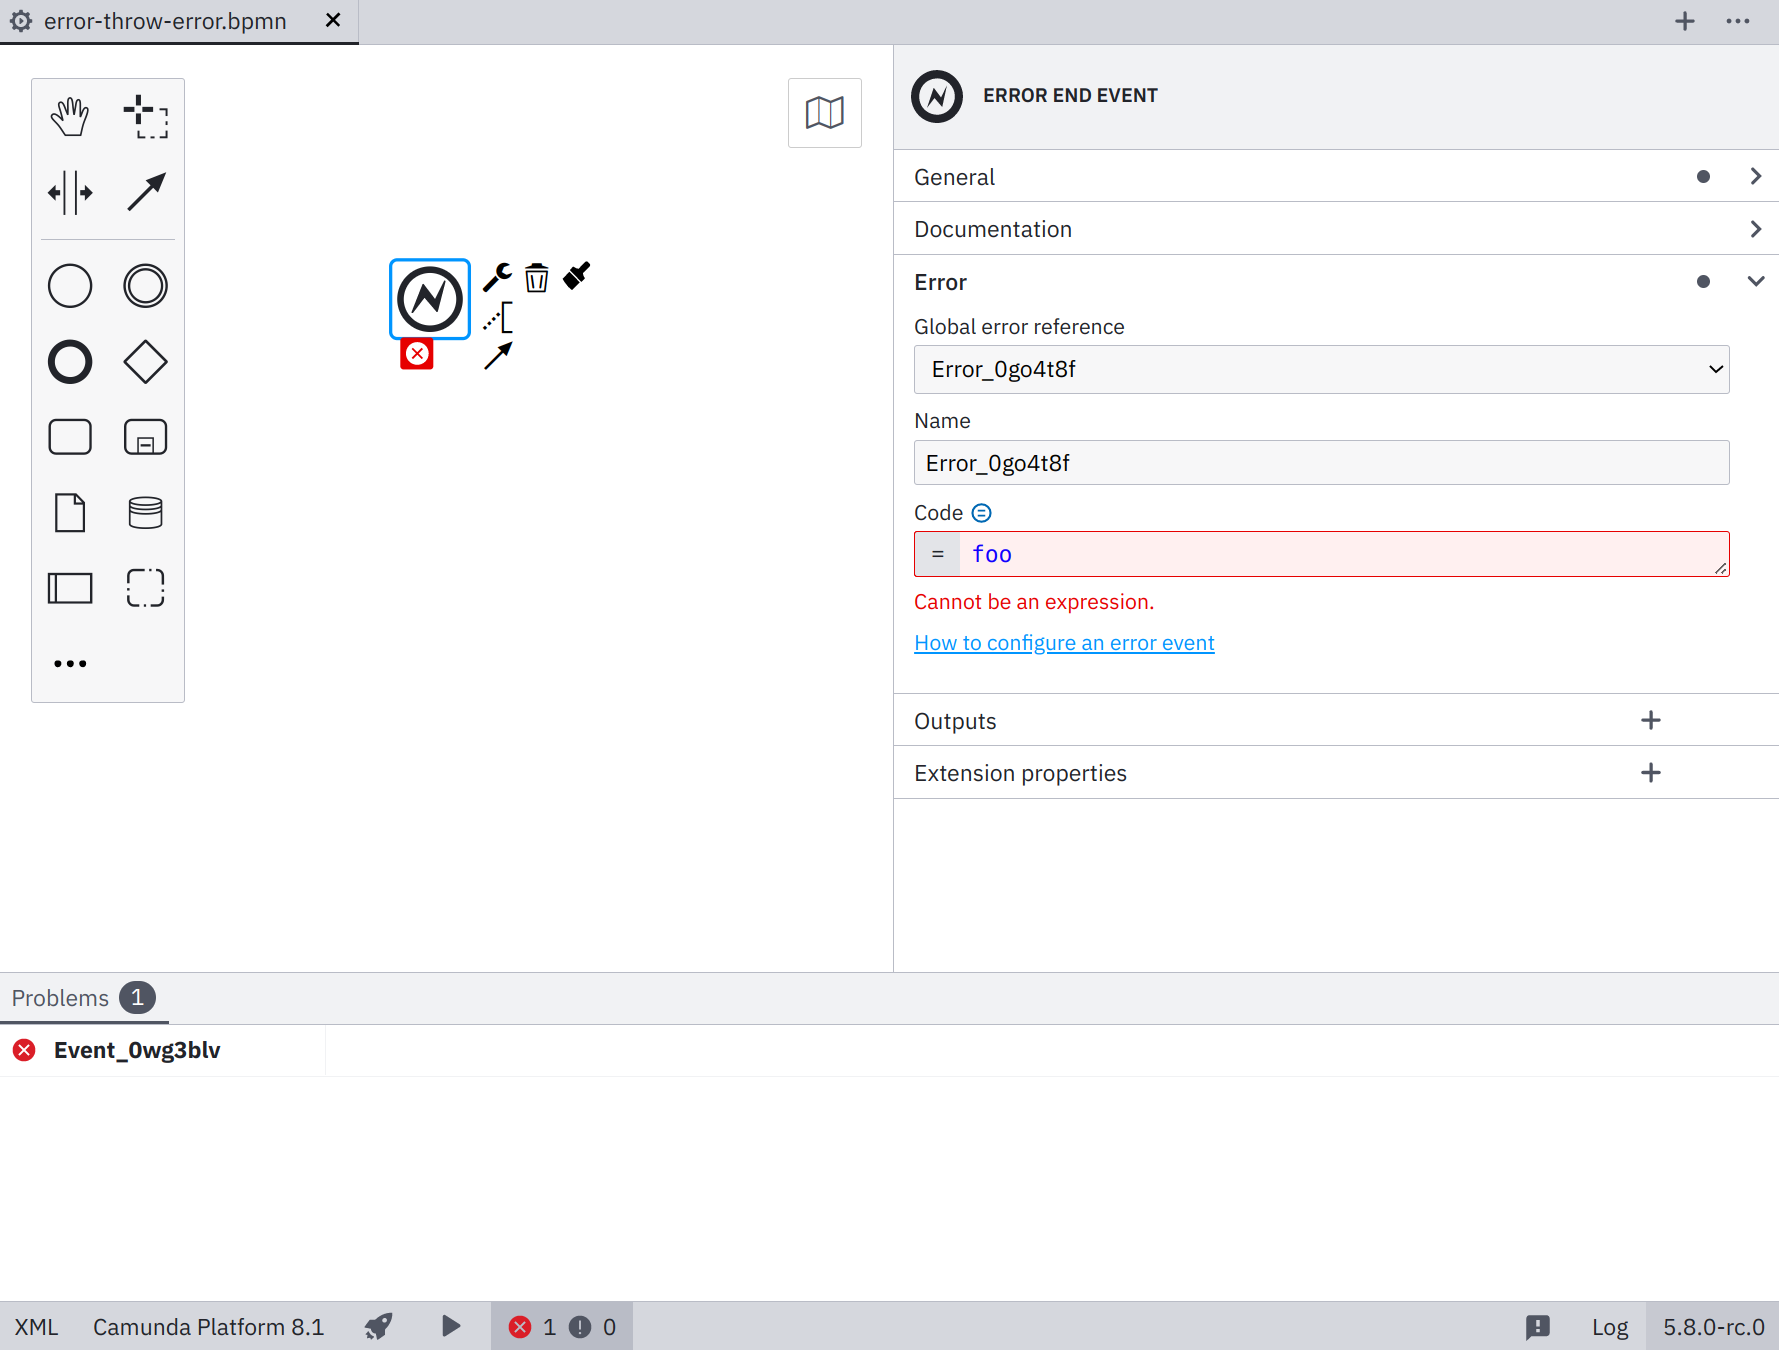The image size is (1779, 1350).
Task: Collapse the Error section
Action: pos(1756,281)
